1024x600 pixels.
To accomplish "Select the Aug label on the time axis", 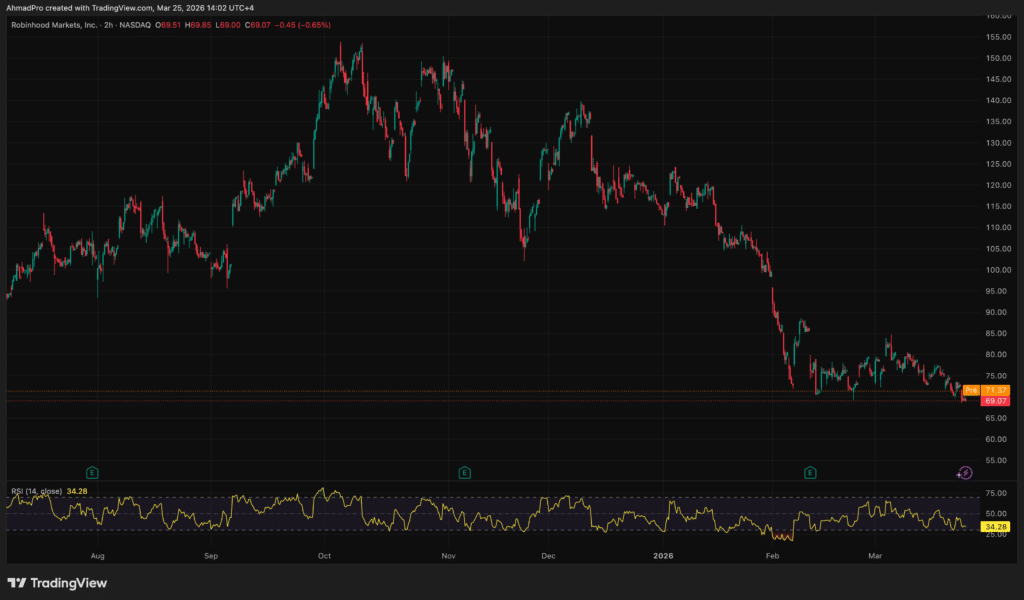I will (97, 553).
